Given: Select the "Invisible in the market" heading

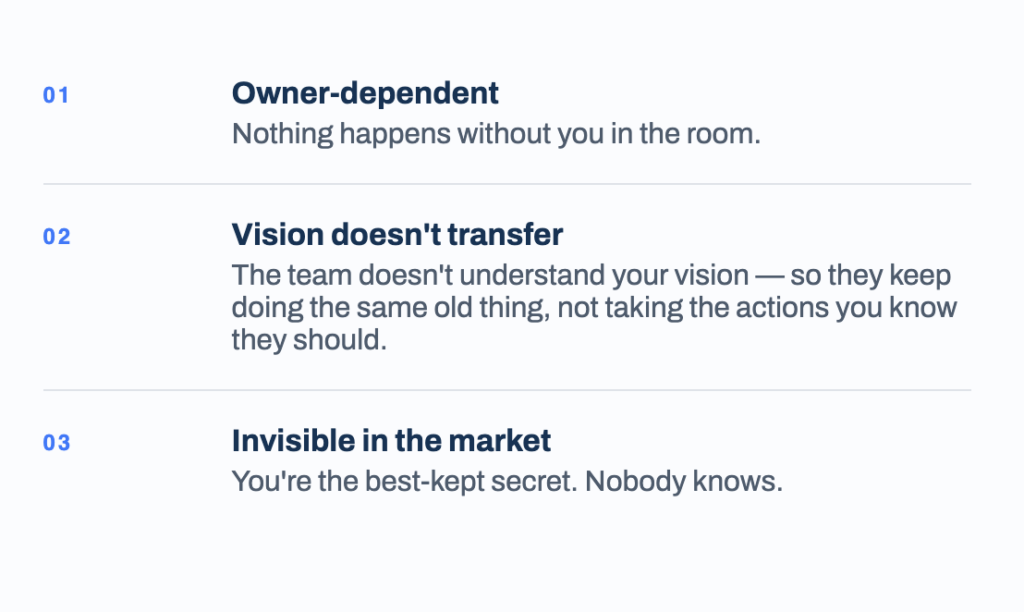Looking at the screenshot, I should coord(391,441).
